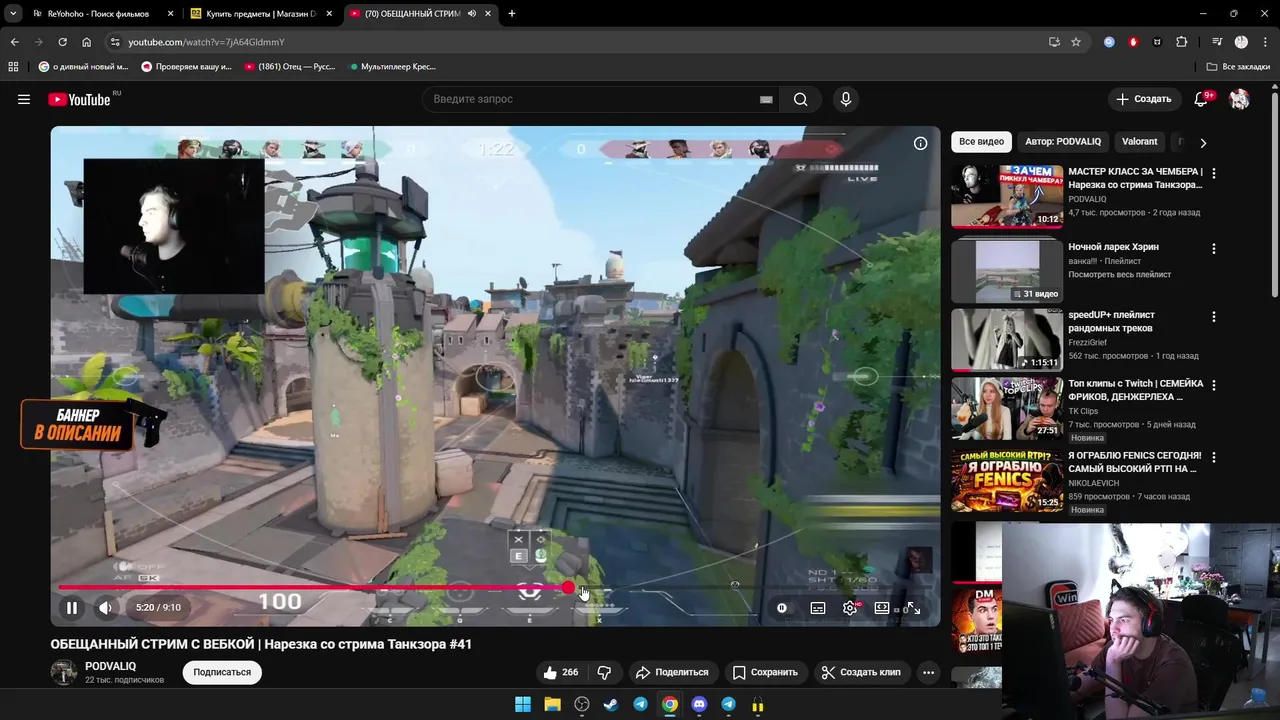
Task: Open the apps grid in bookmarks bar
Action: pyautogui.click(x=13, y=67)
